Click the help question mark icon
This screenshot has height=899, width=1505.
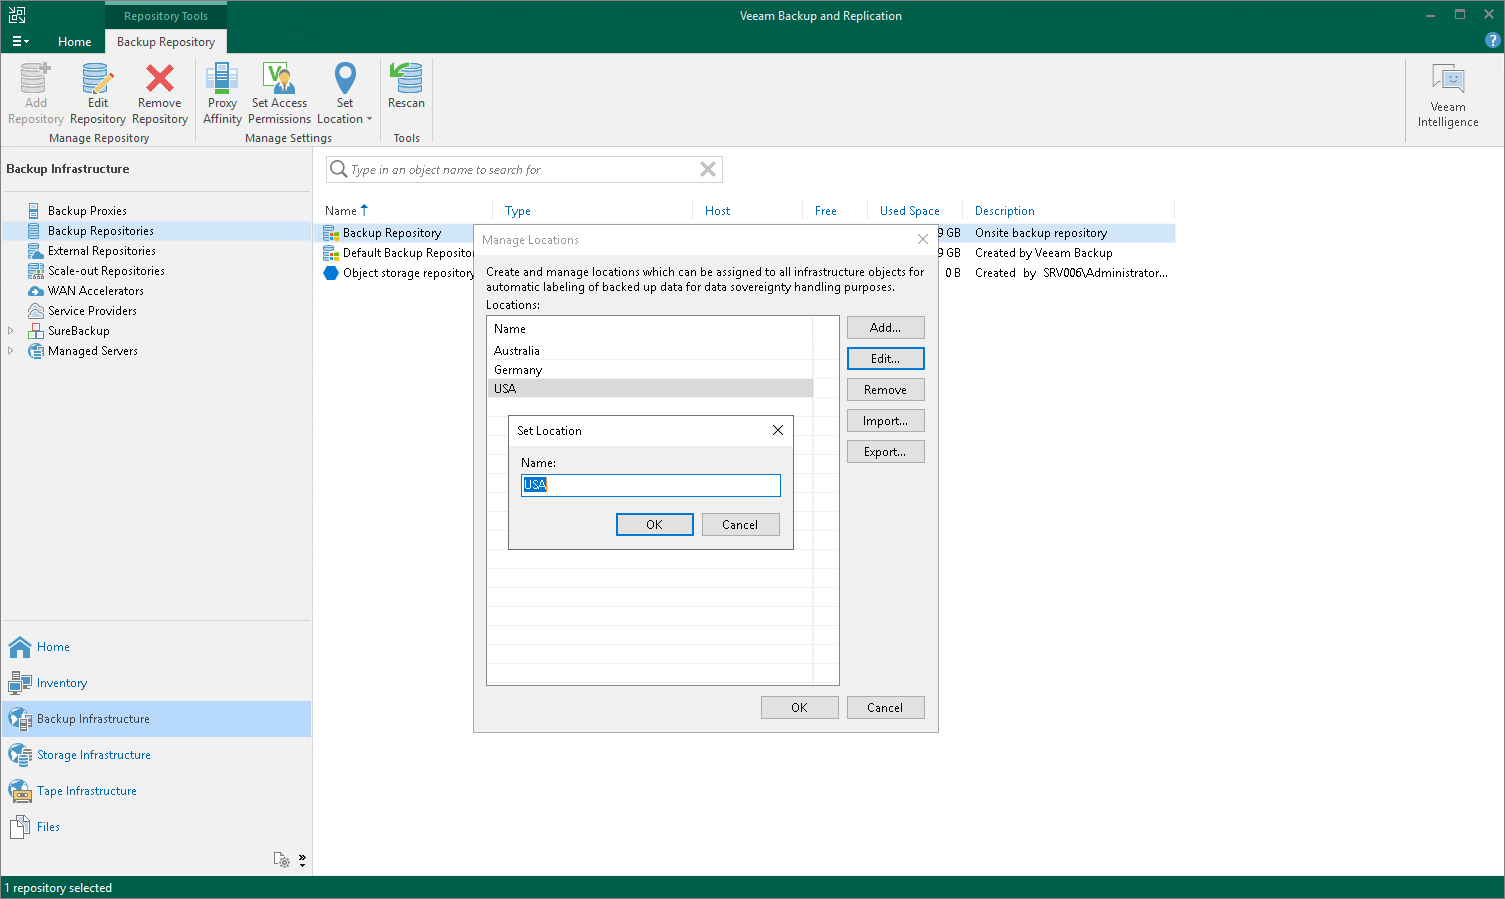pyautogui.click(x=1492, y=41)
